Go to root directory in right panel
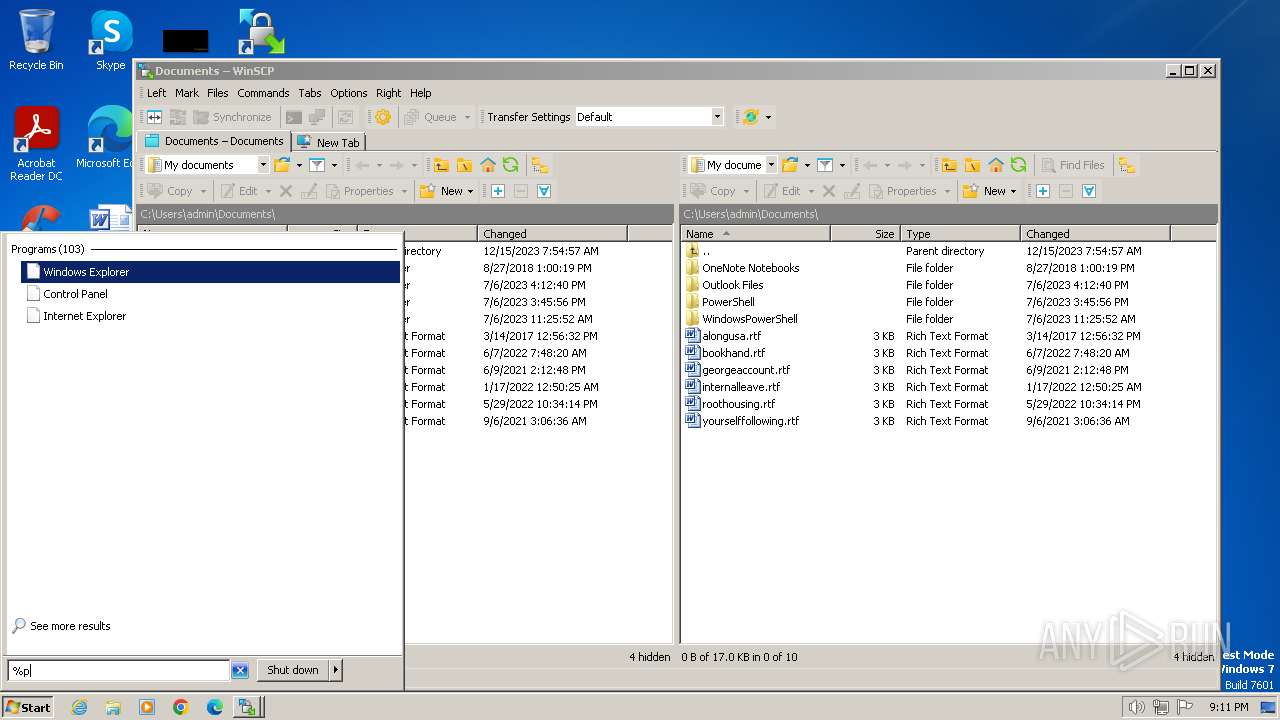 [x=972, y=165]
